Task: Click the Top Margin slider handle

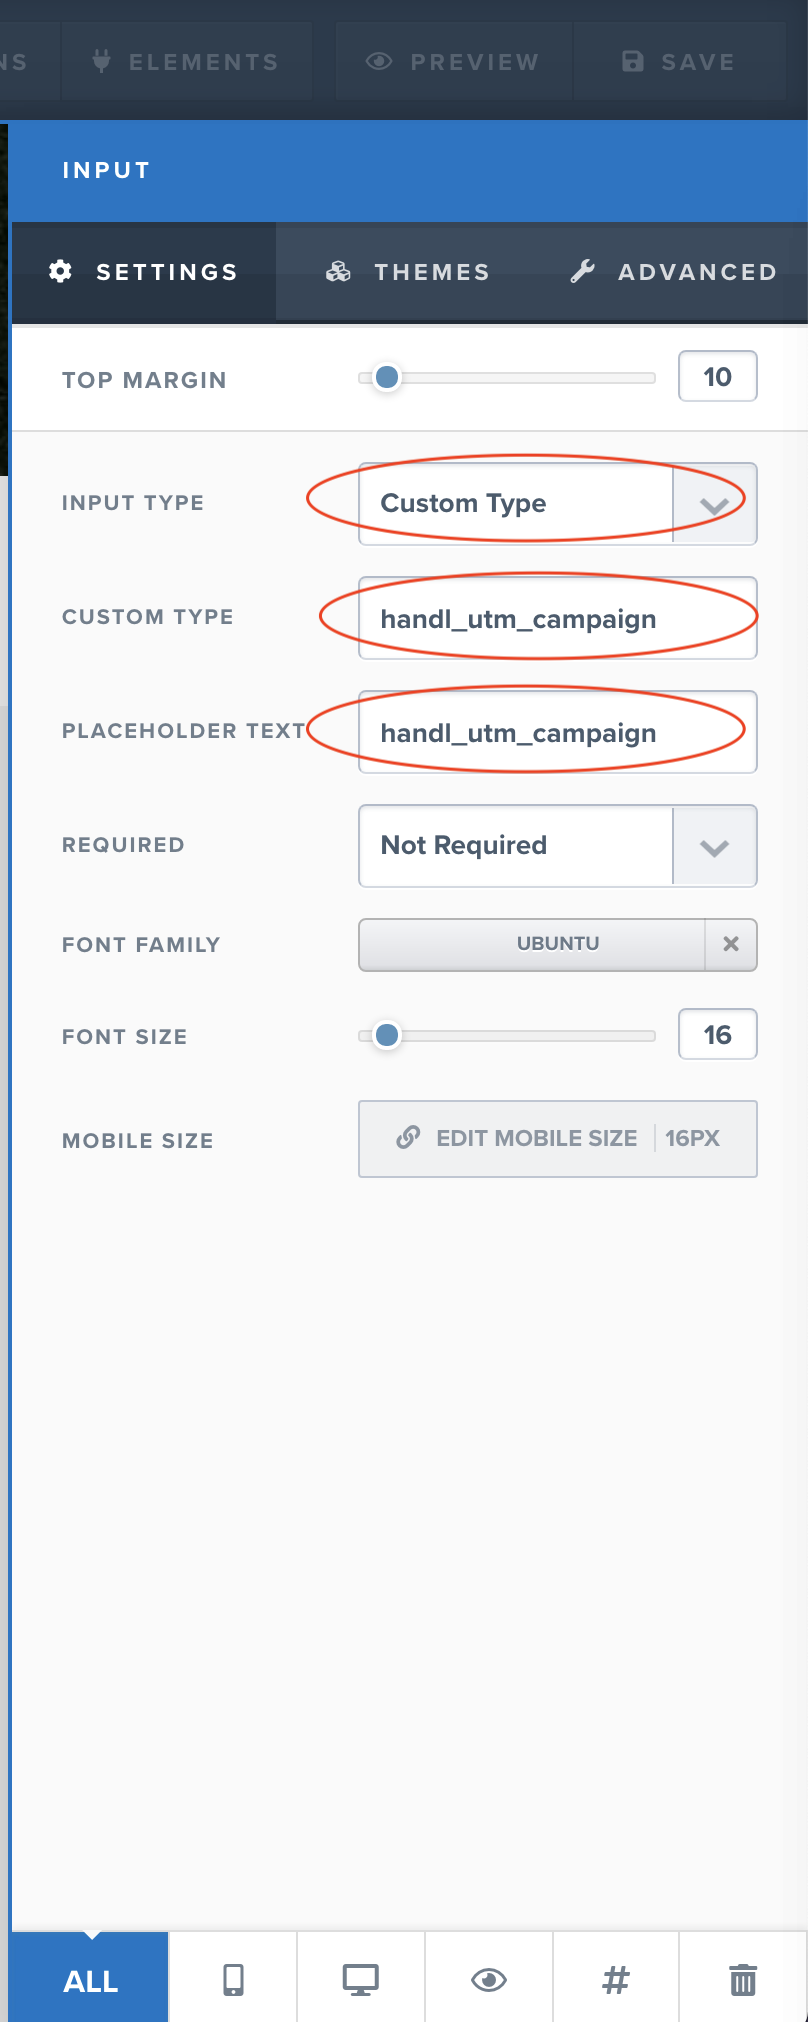Action: [x=387, y=377]
